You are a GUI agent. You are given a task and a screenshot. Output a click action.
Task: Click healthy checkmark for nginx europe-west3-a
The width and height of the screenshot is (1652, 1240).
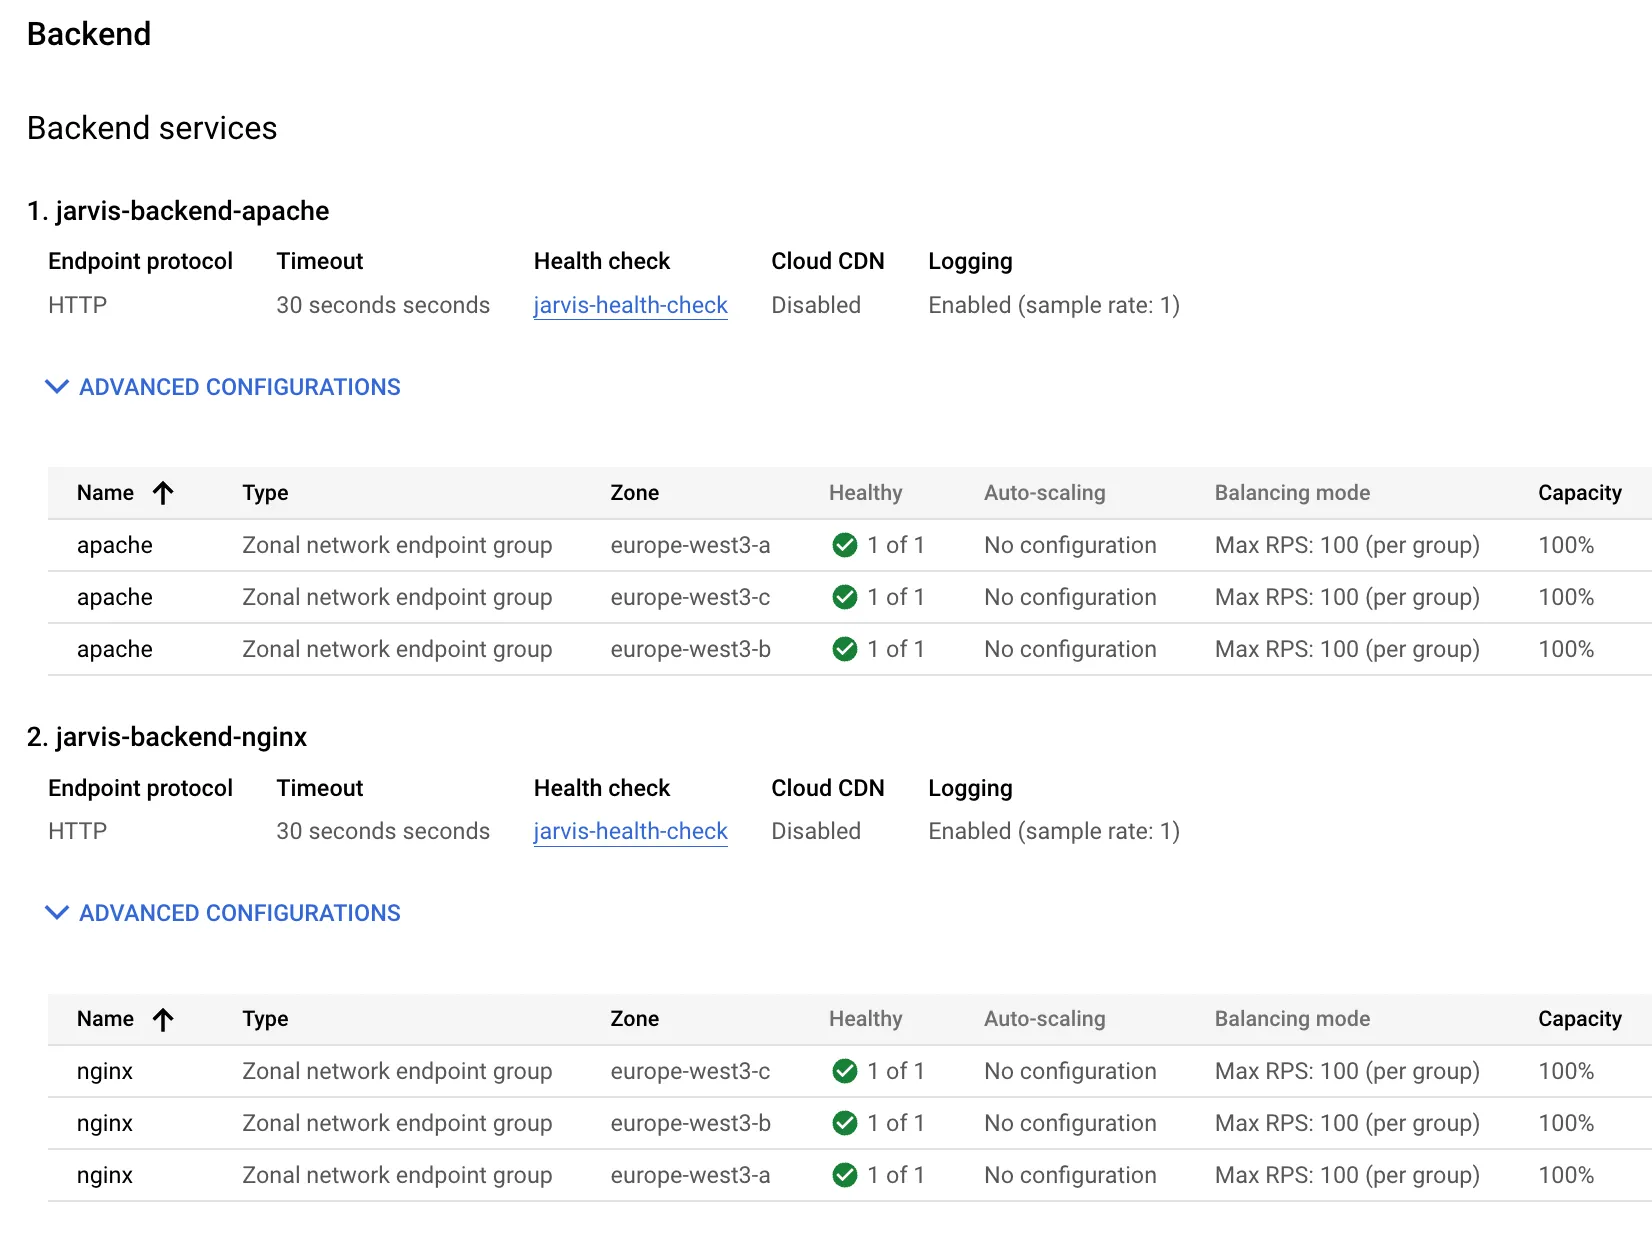coord(844,1175)
